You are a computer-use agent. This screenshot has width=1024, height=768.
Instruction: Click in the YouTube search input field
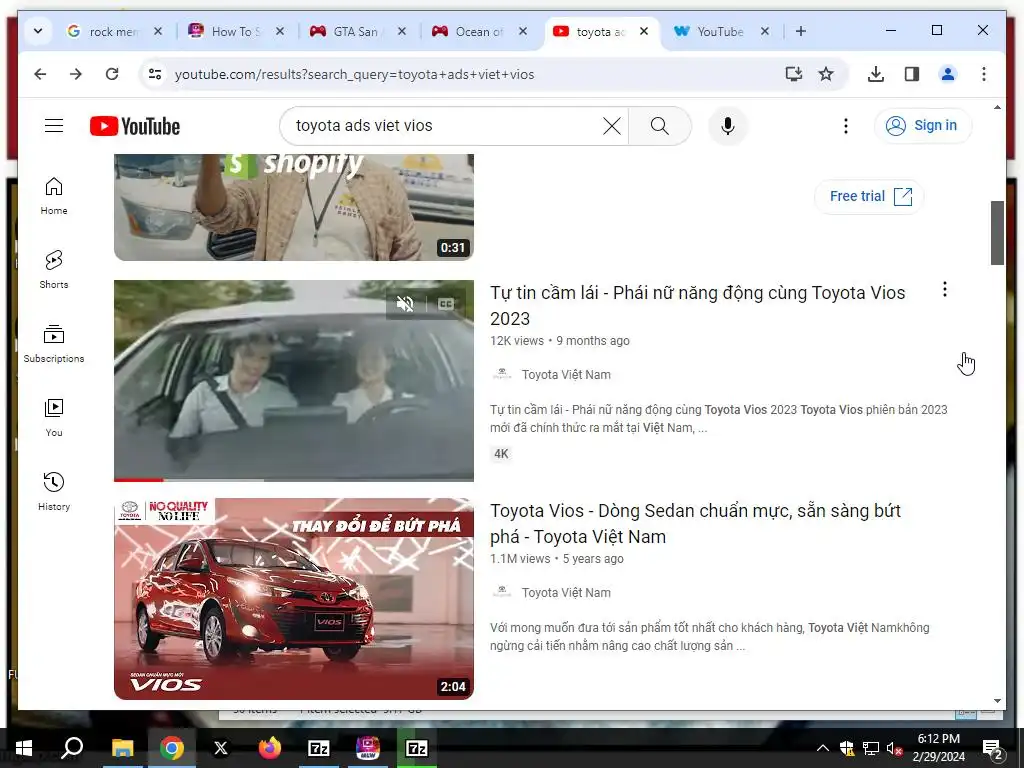pyautogui.click(x=446, y=125)
